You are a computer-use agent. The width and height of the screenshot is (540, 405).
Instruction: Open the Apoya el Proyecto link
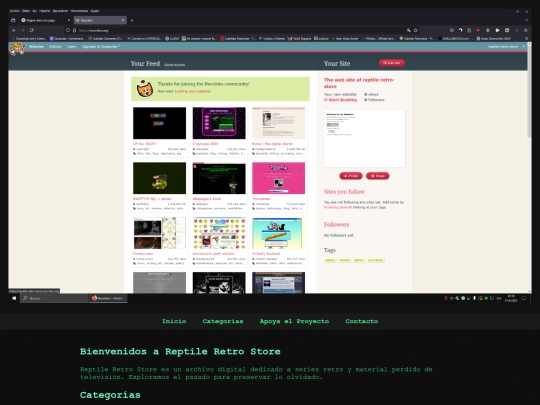point(294,321)
